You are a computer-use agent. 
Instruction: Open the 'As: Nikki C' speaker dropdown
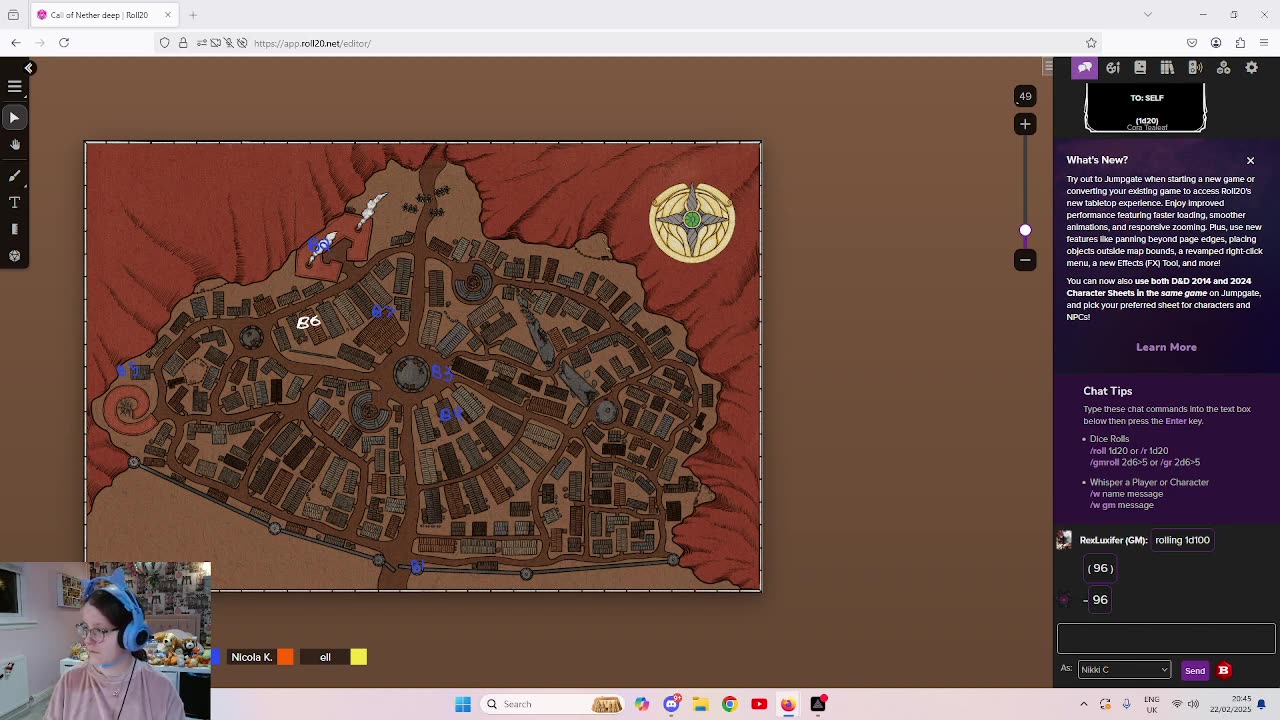[x=1124, y=670]
